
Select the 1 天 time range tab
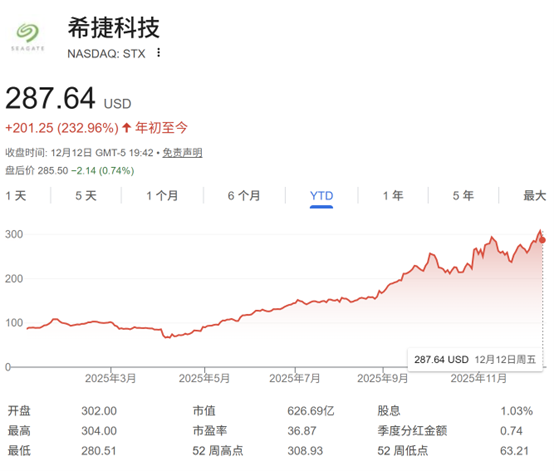(16, 196)
